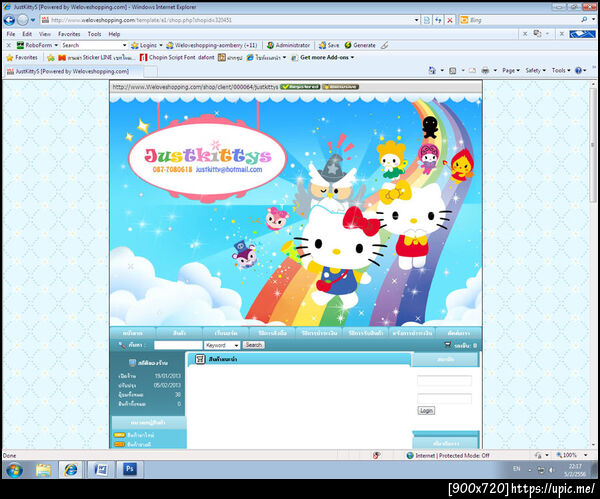Click the first login field
The width and height of the screenshot is (600, 499).
click(444, 381)
